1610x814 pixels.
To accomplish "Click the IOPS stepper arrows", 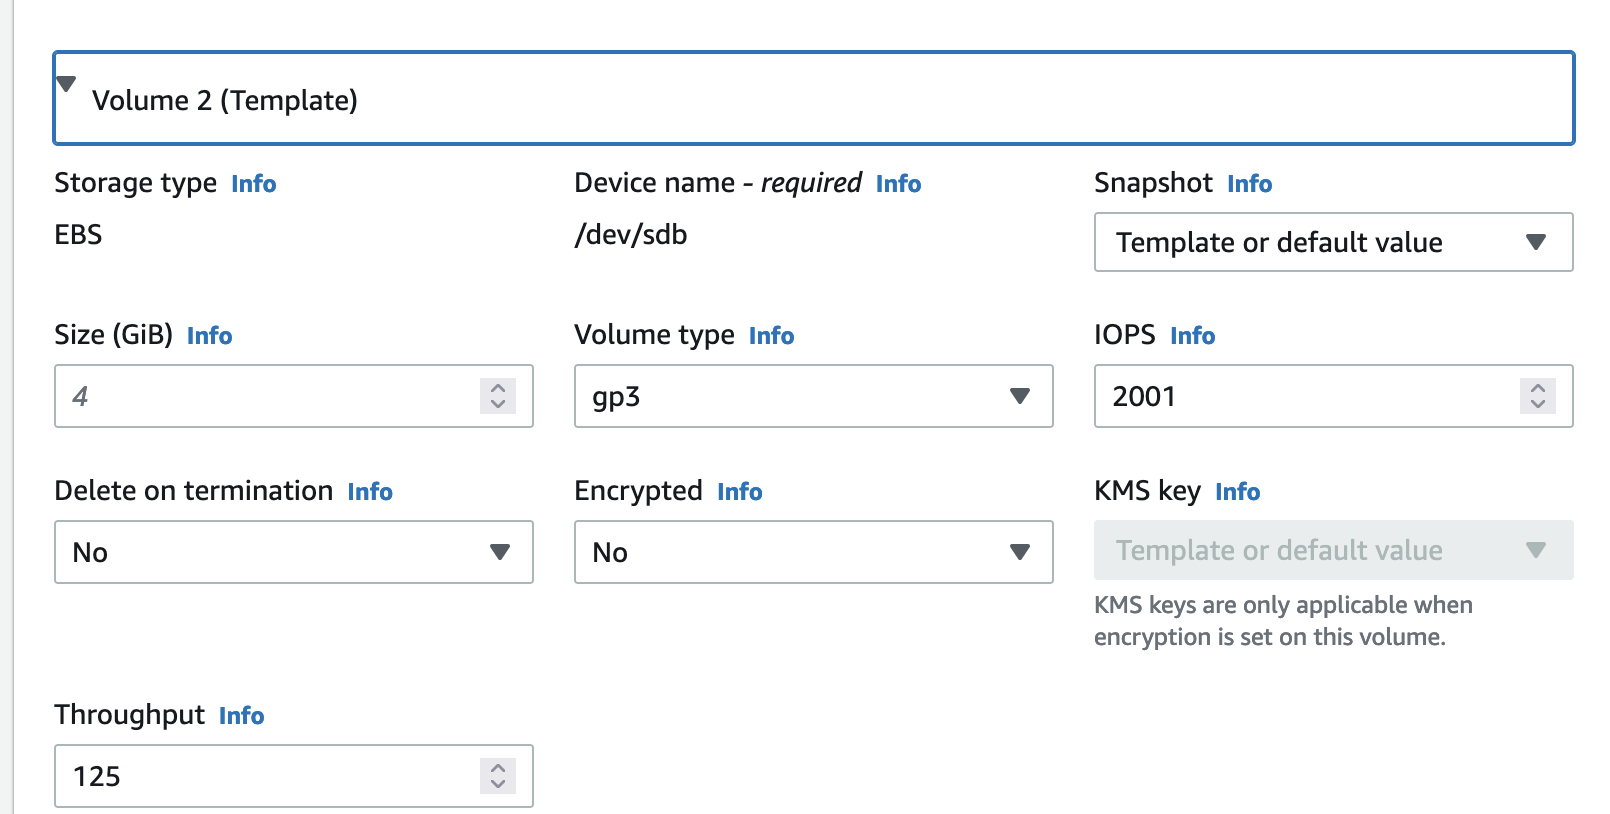I will [x=1538, y=396].
